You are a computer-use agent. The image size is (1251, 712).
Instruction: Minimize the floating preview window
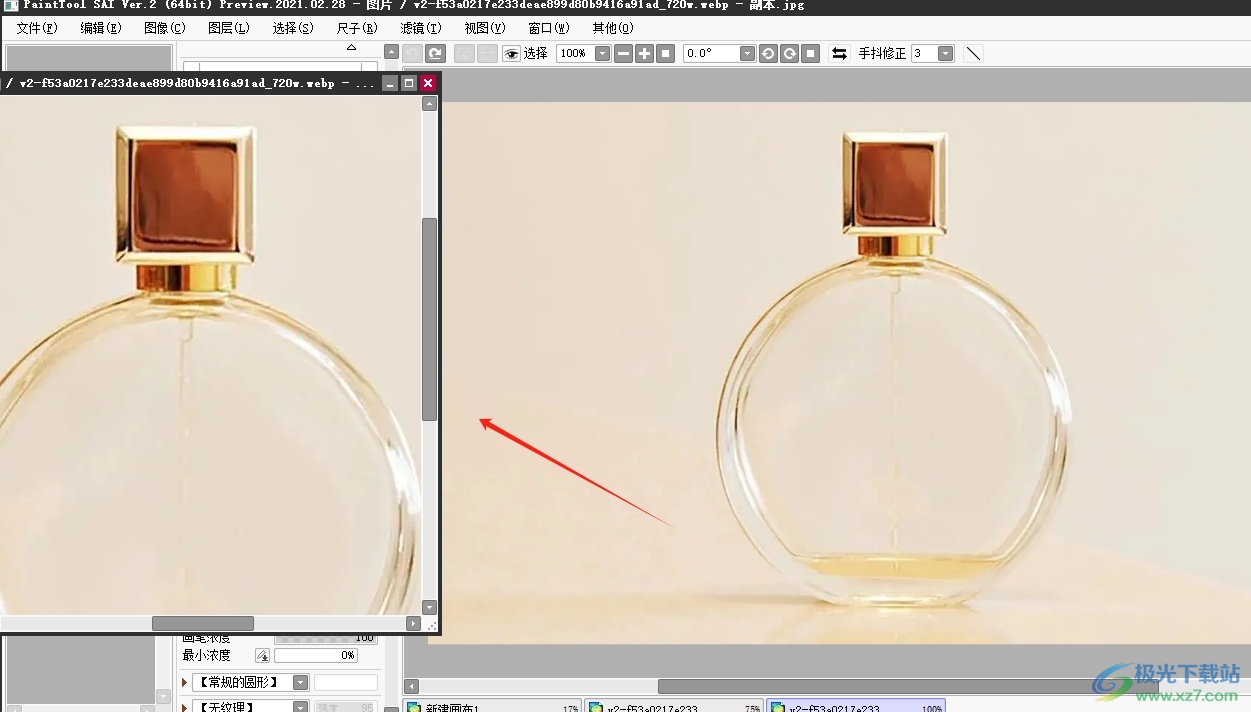390,83
